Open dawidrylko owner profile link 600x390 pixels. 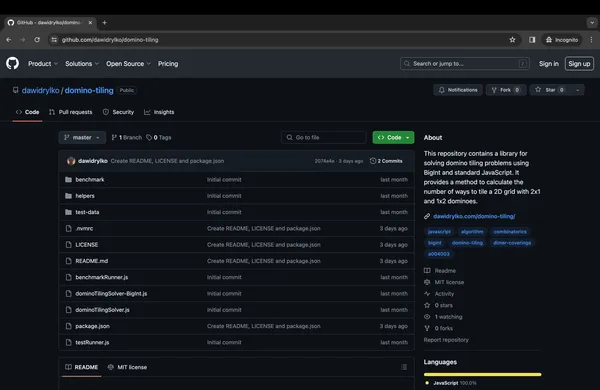click(x=41, y=90)
